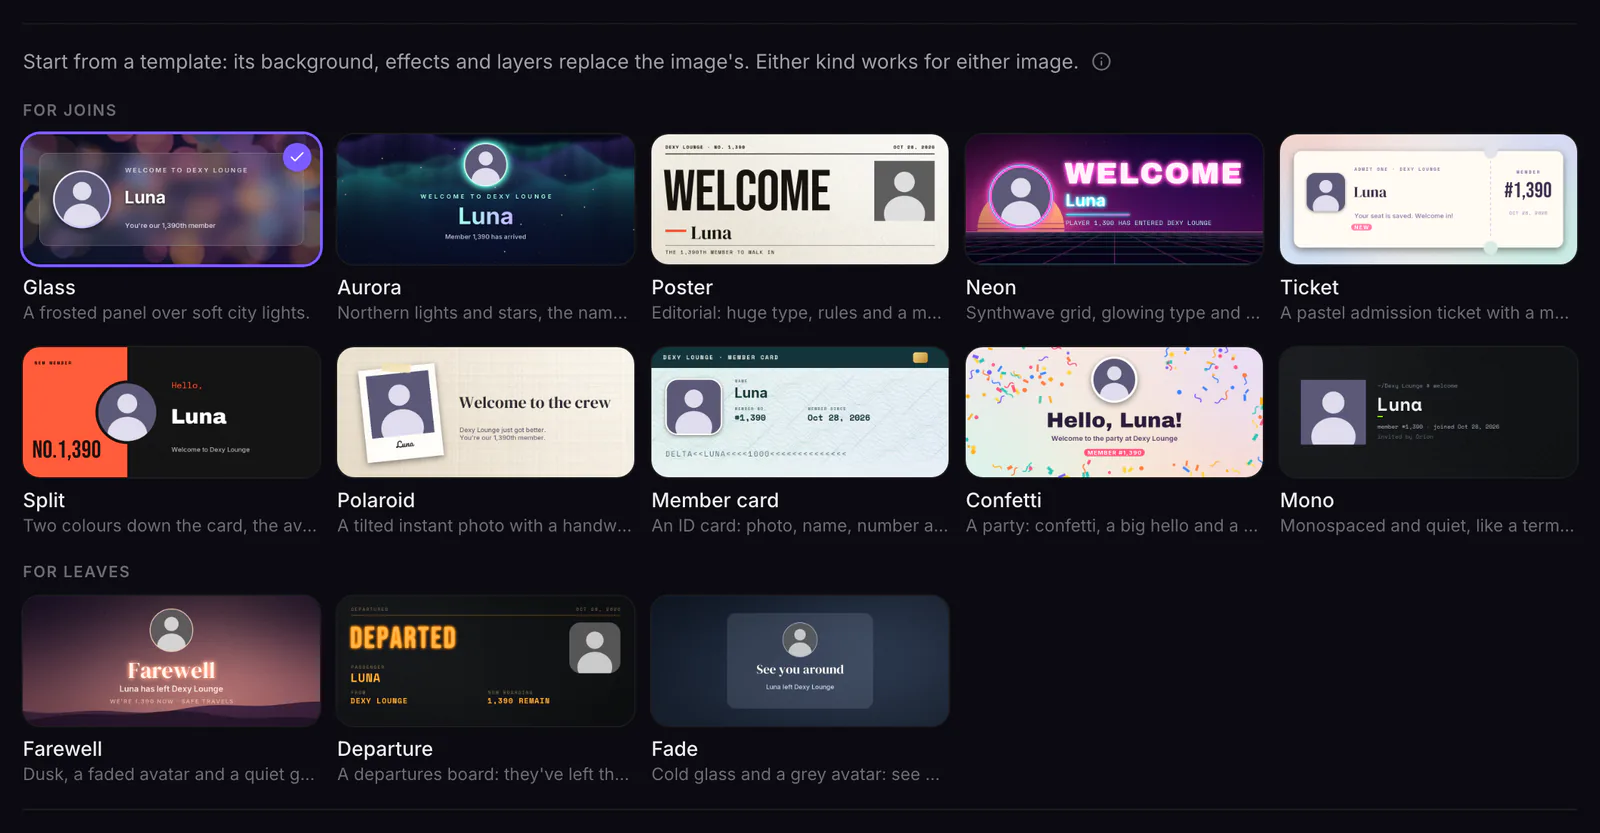This screenshot has width=1600, height=833.
Task: Click the "Neon" title label
Action: (x=991, y=288)
